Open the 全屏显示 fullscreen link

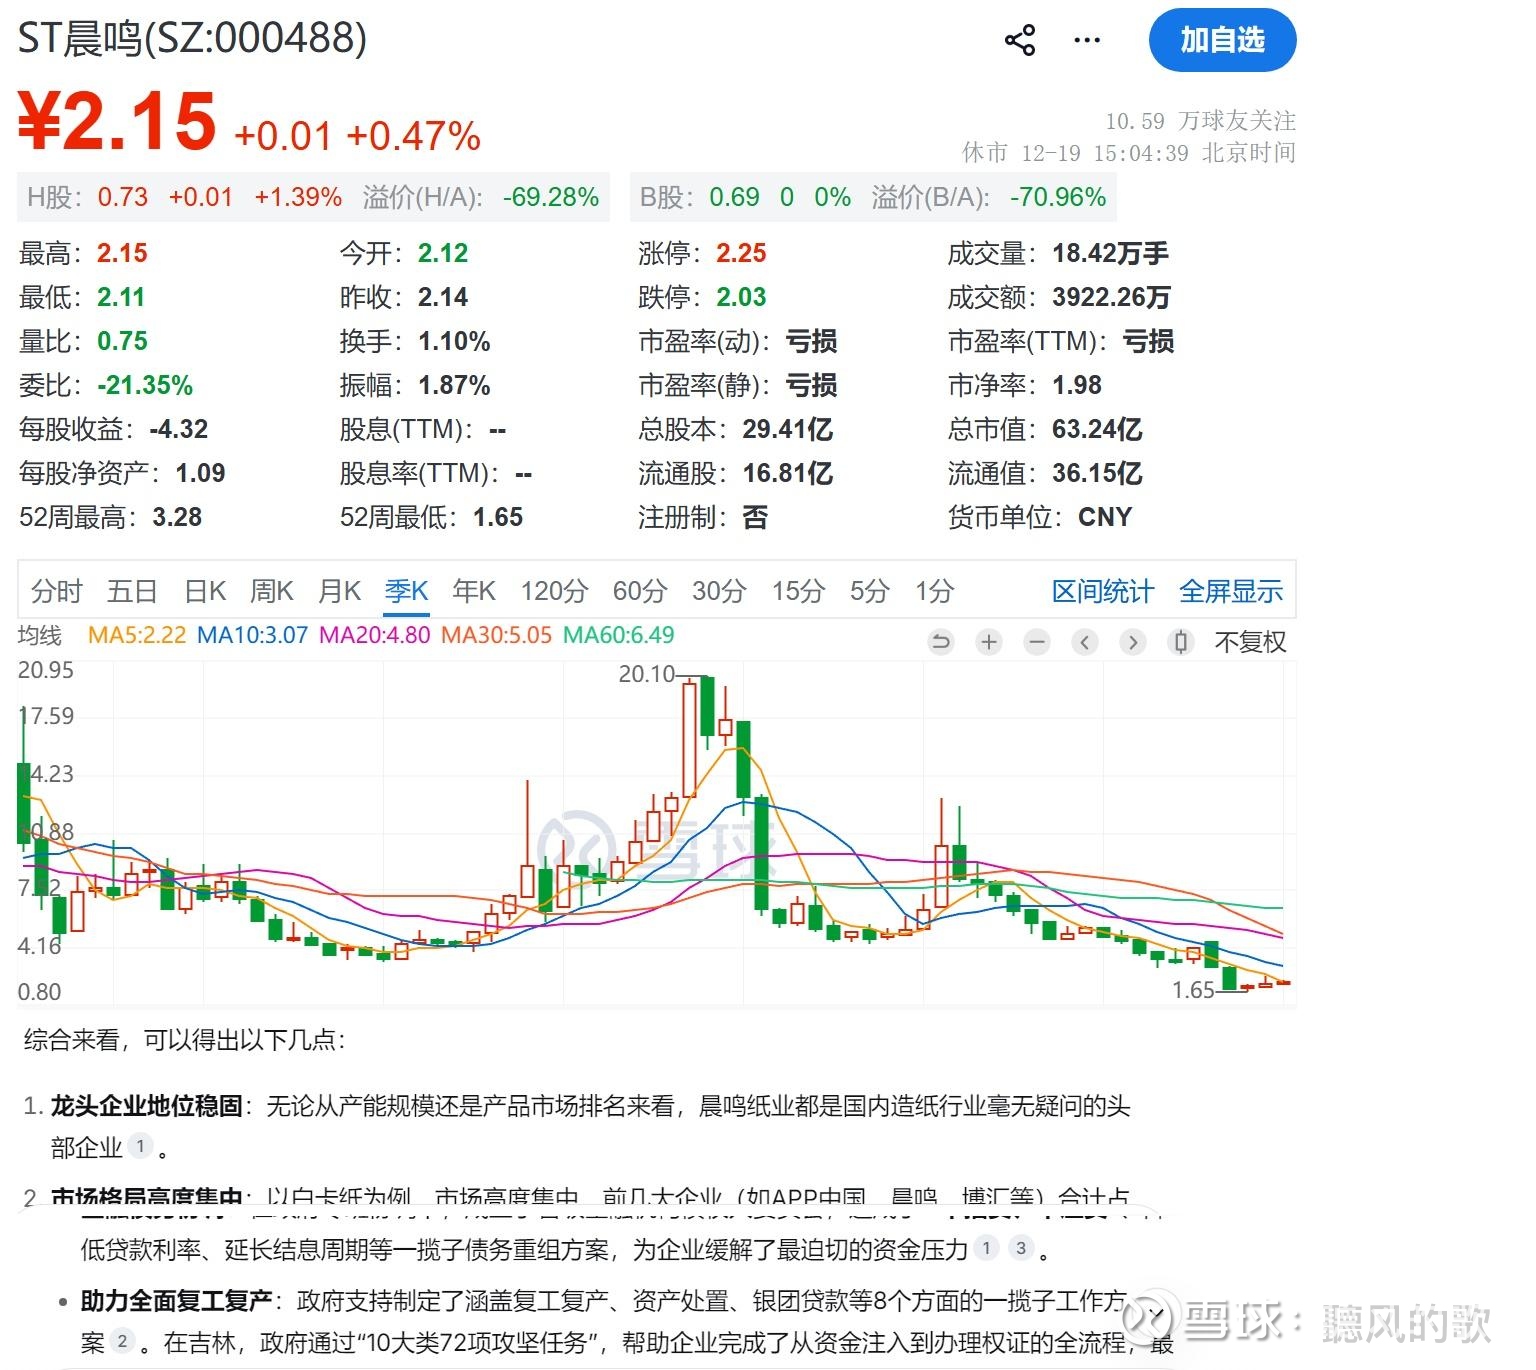coord(1231,592)
